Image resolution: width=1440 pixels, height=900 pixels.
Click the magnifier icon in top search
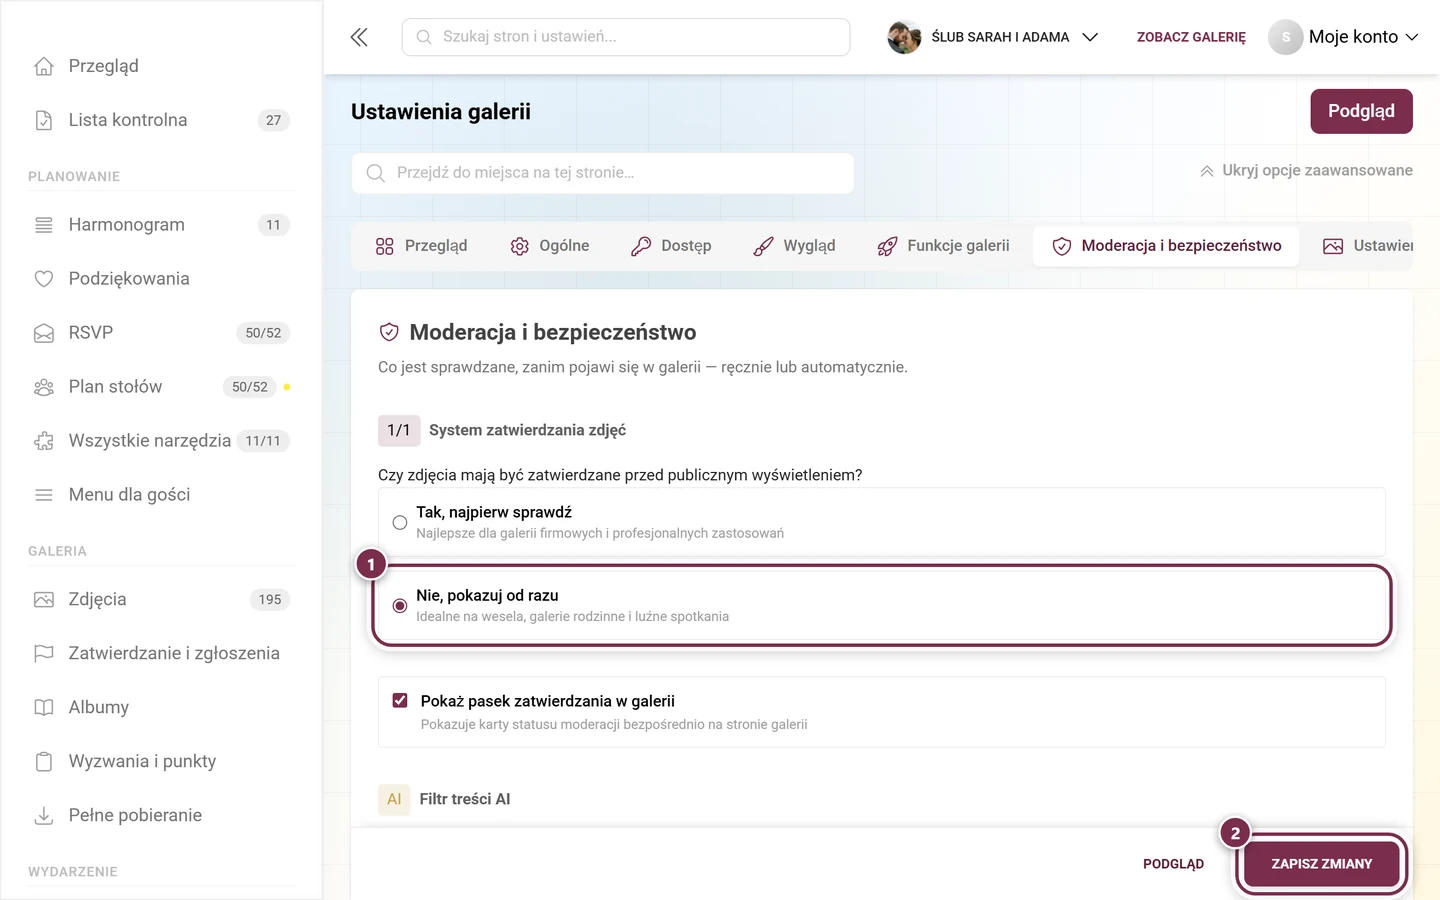coord(424,37)
